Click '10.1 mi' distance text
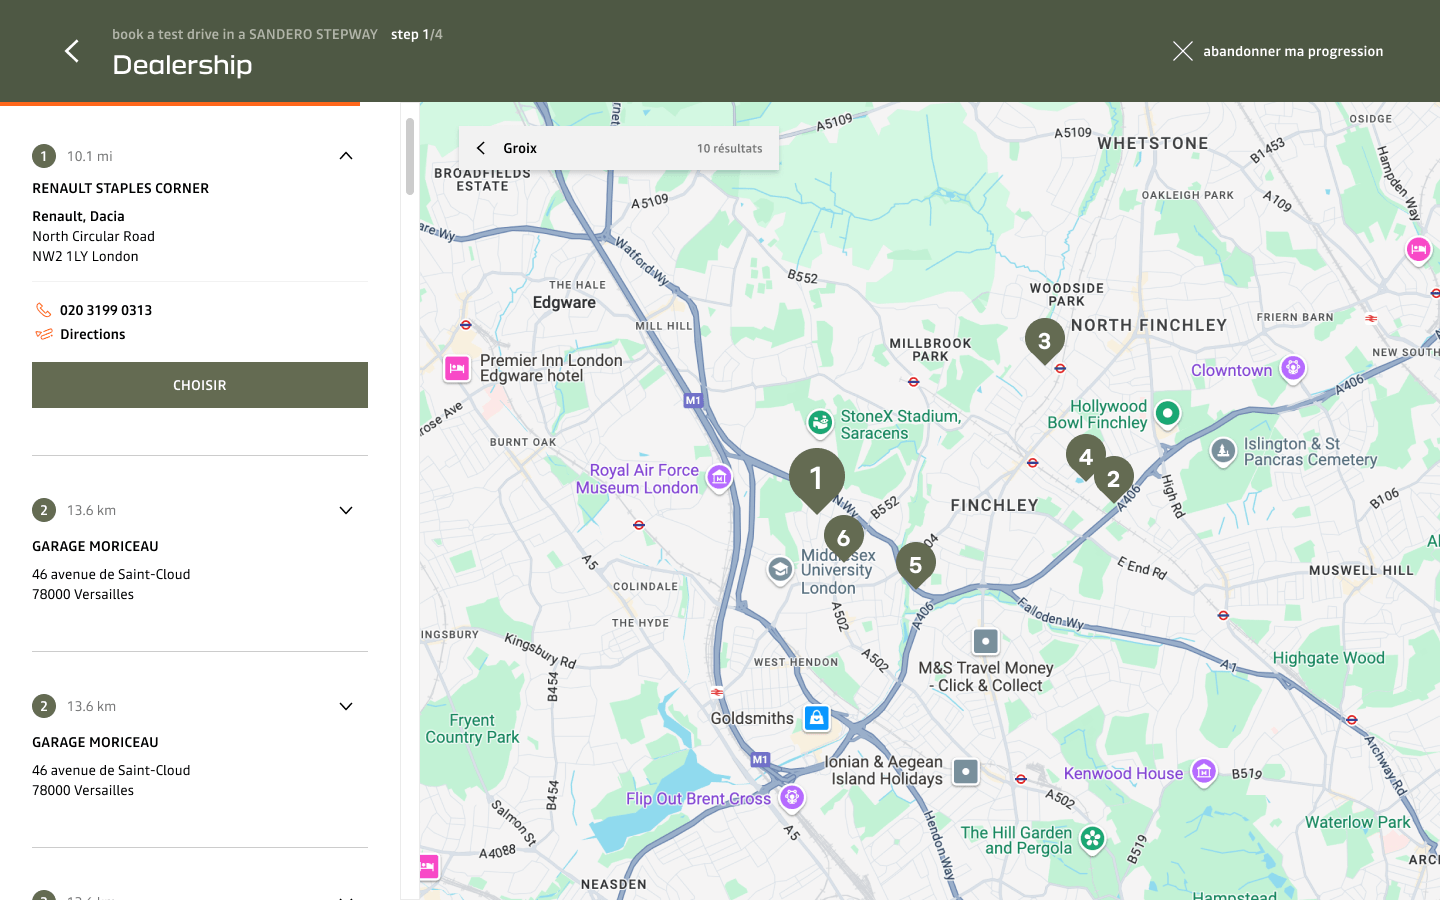The image size is (1440, 900). [x=90, y=156]
